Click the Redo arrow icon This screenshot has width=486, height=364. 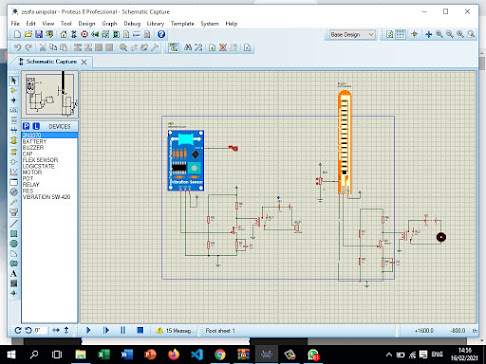point(29,48)
